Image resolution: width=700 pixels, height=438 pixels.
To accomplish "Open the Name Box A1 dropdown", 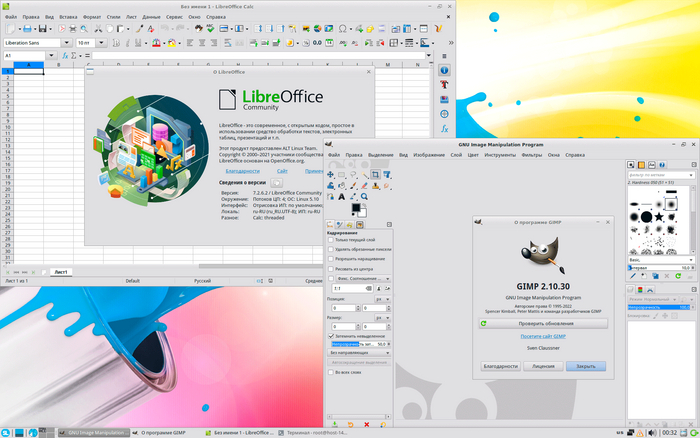I will coord(51,55).
